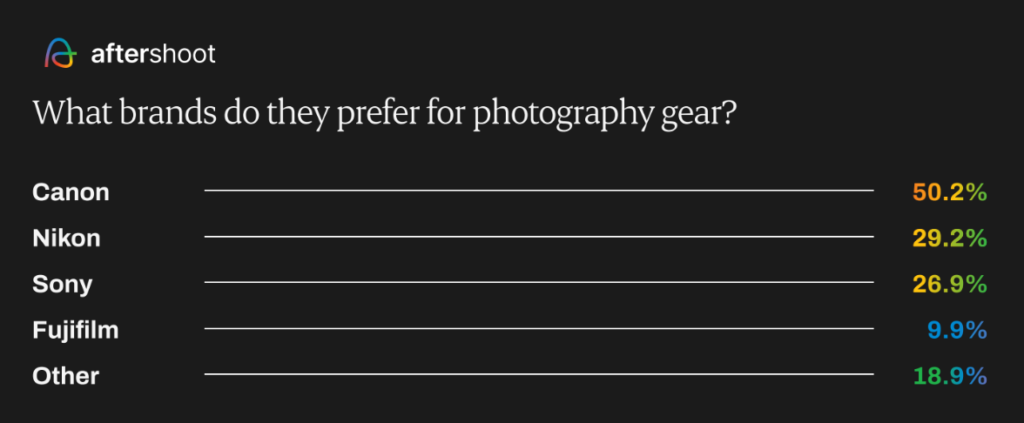
Task: Select the Fujifilm brand label
Action: click(x=75, y=330)
